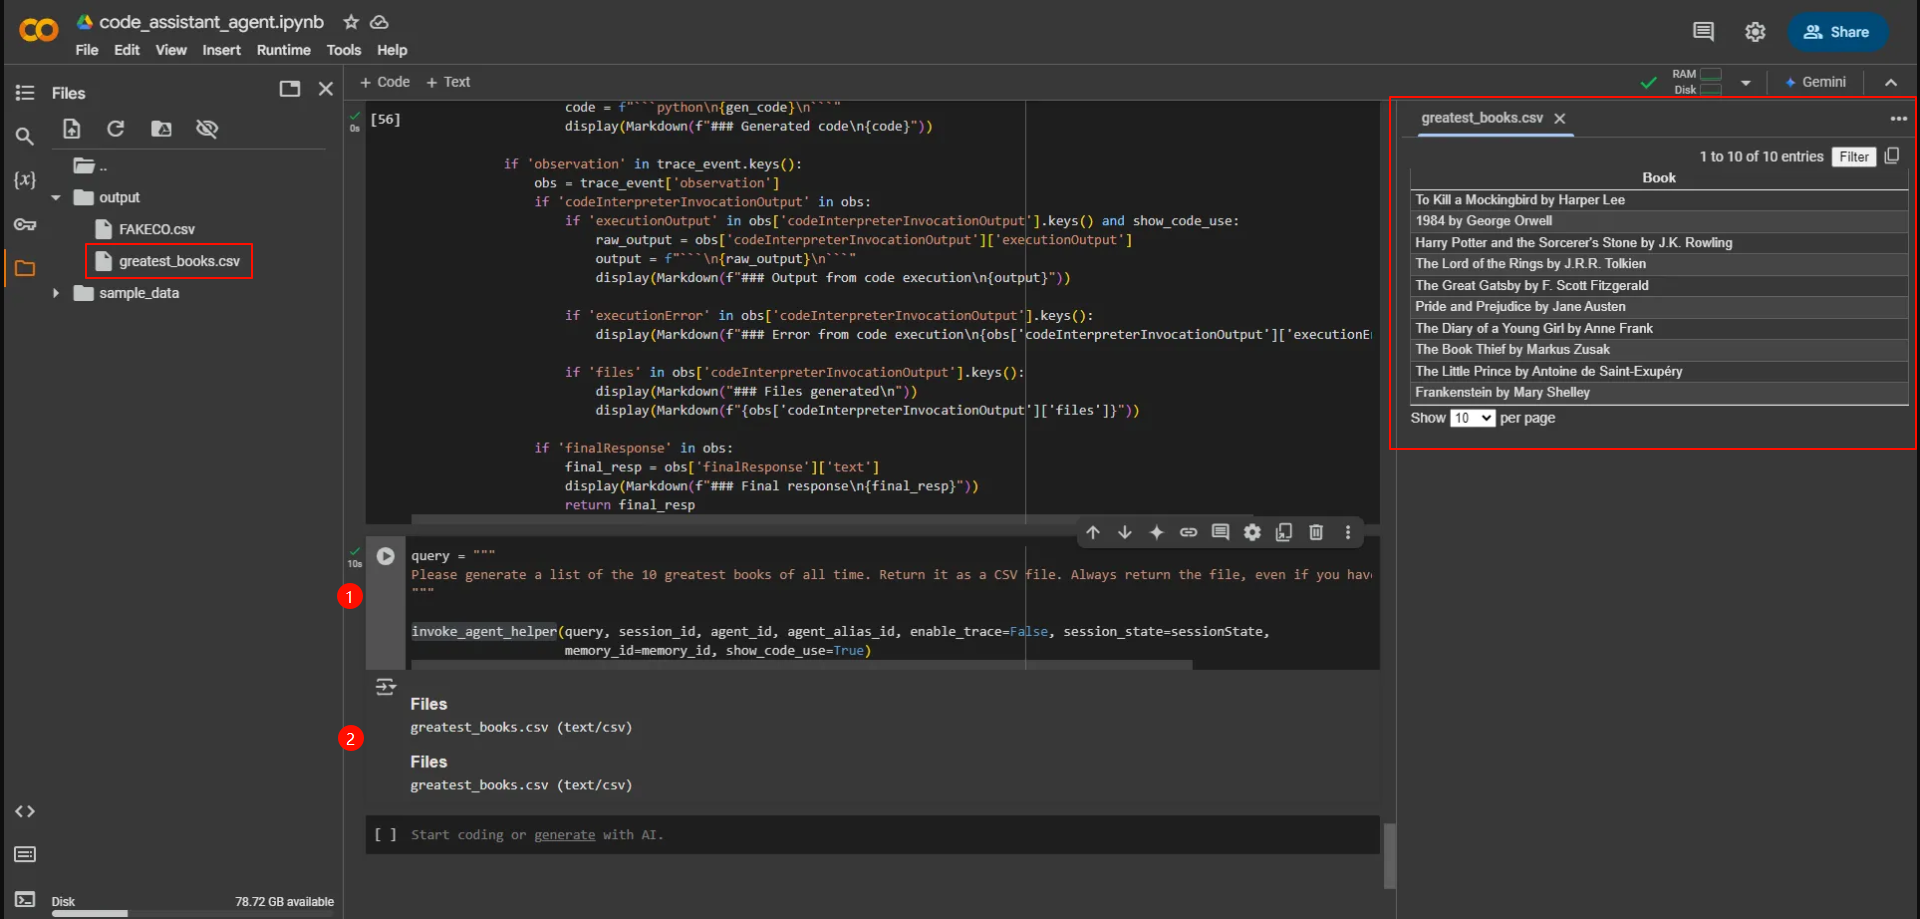
Task: Open the Gemini assistant
Action: pyautogui.click(x=1816, y=82)
